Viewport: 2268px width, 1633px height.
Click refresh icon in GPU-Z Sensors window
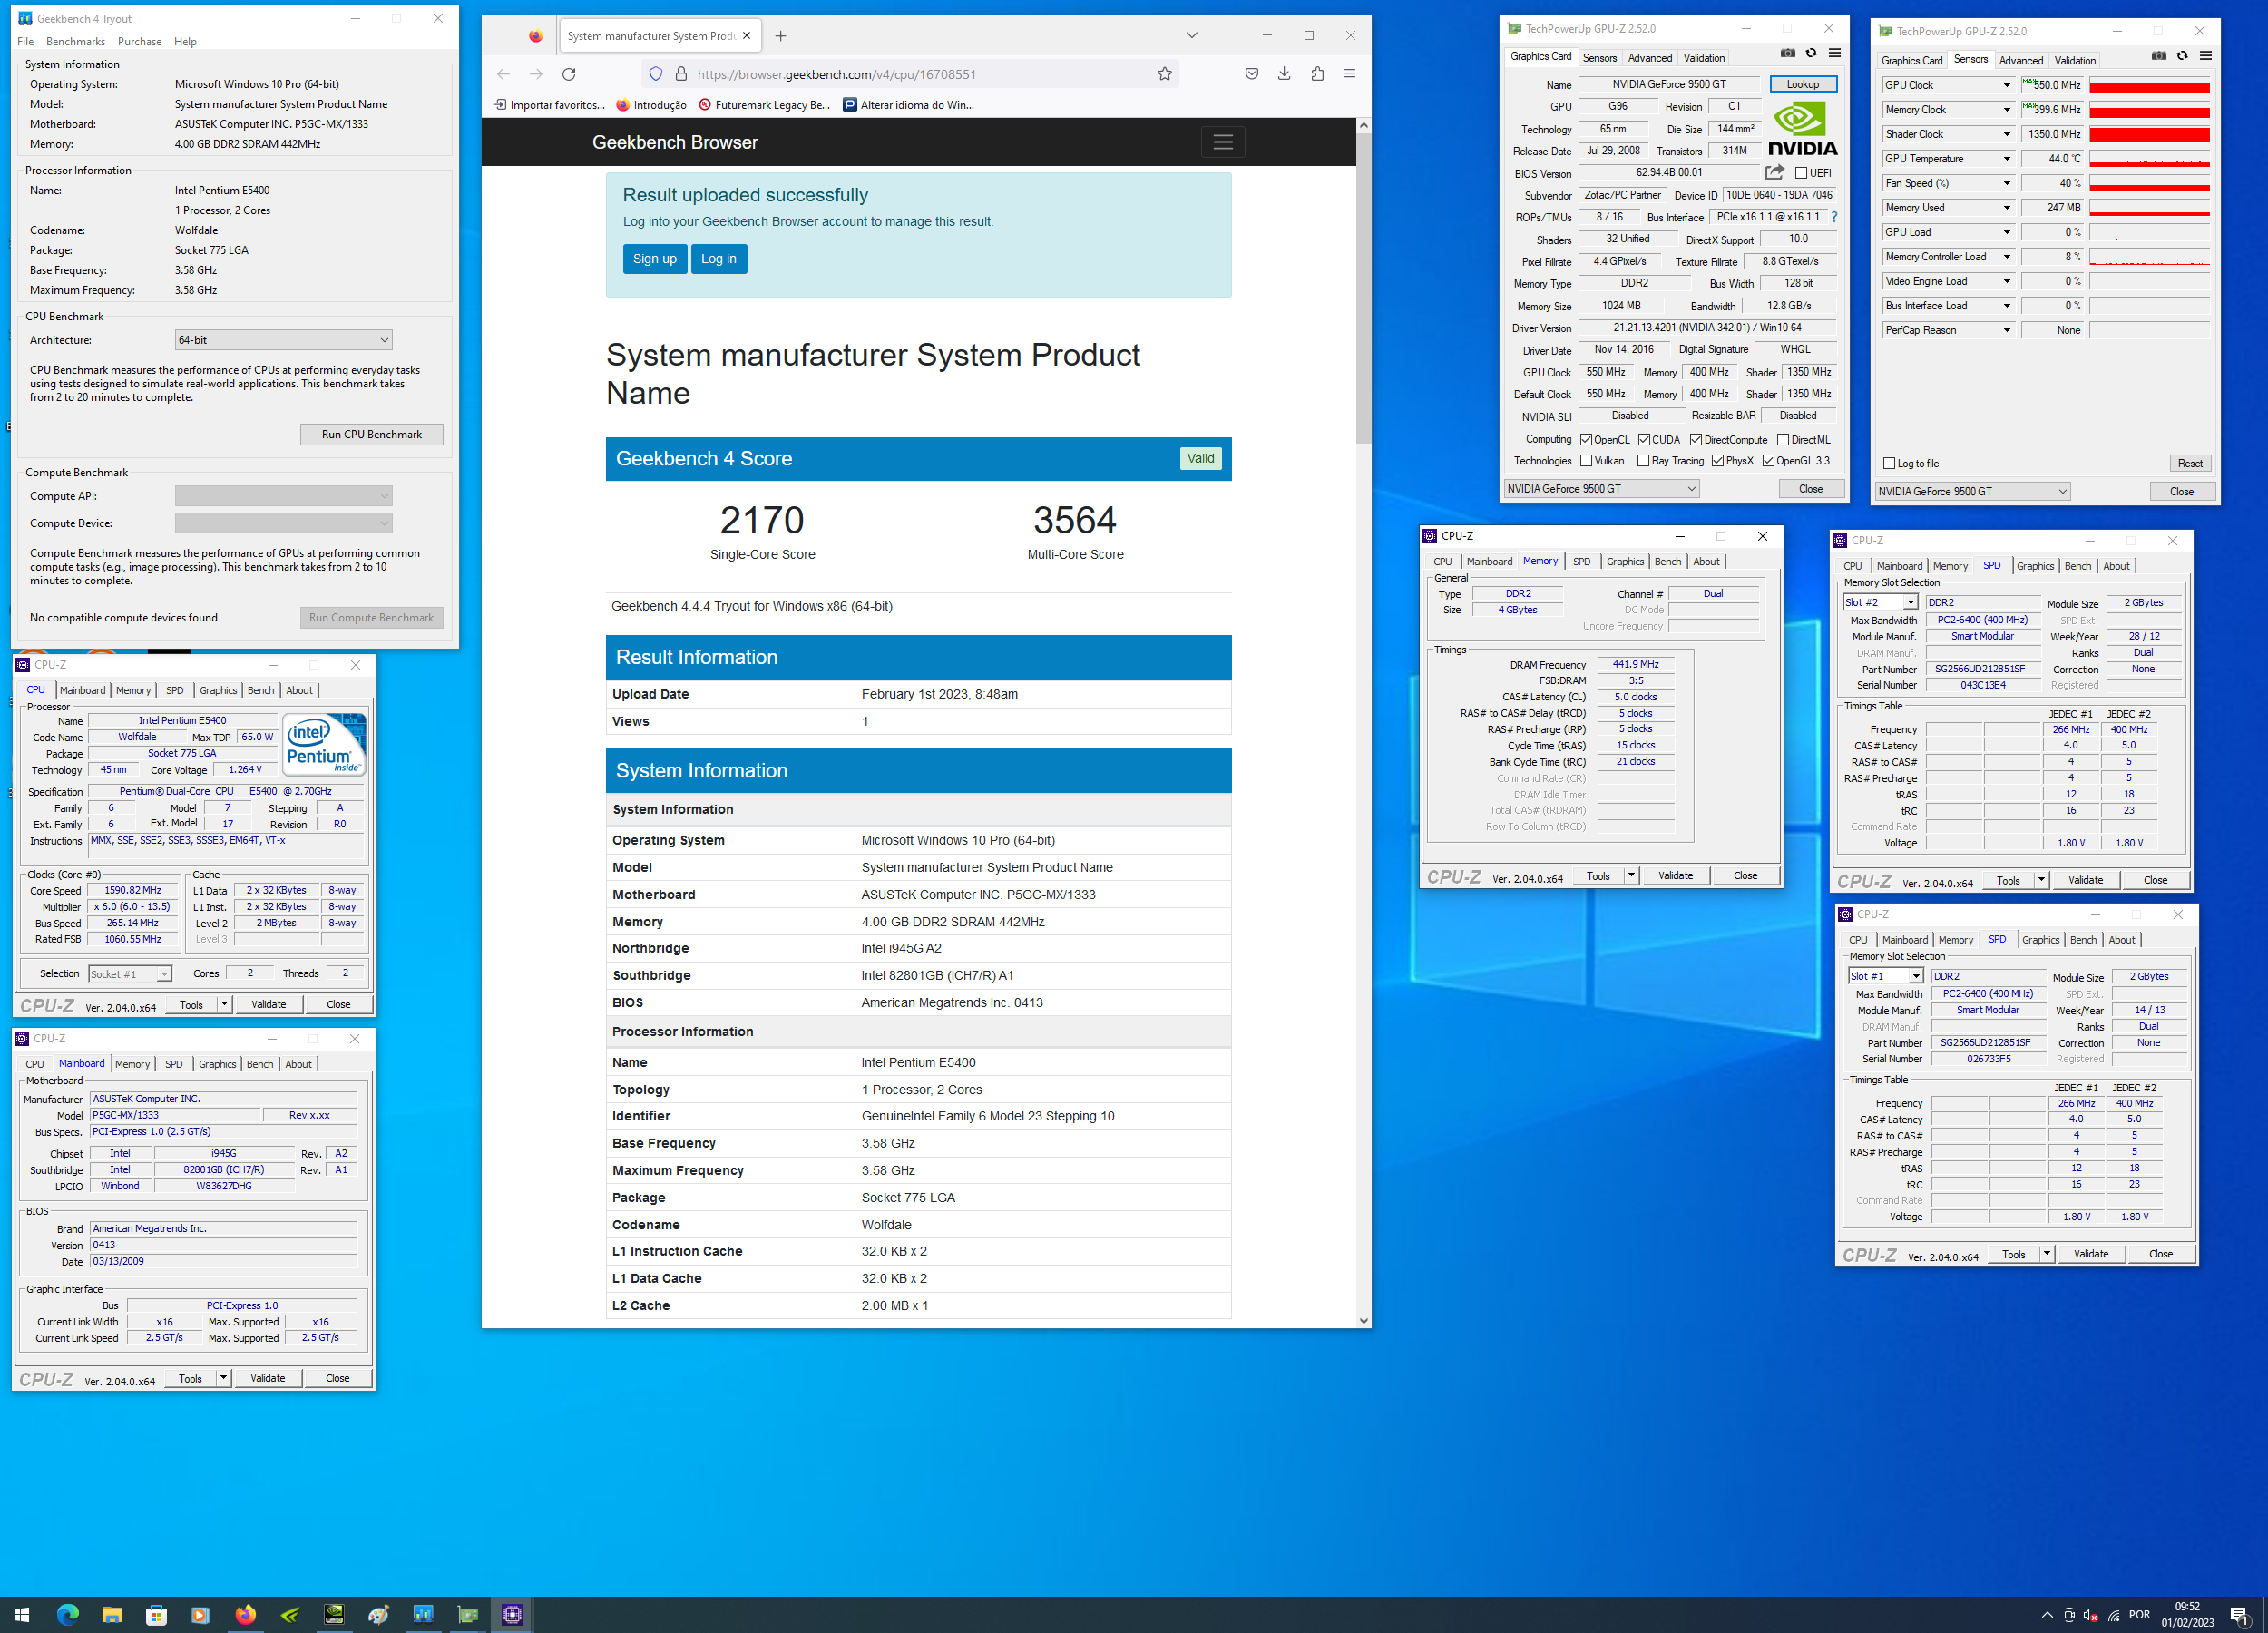click(2182, 57)
